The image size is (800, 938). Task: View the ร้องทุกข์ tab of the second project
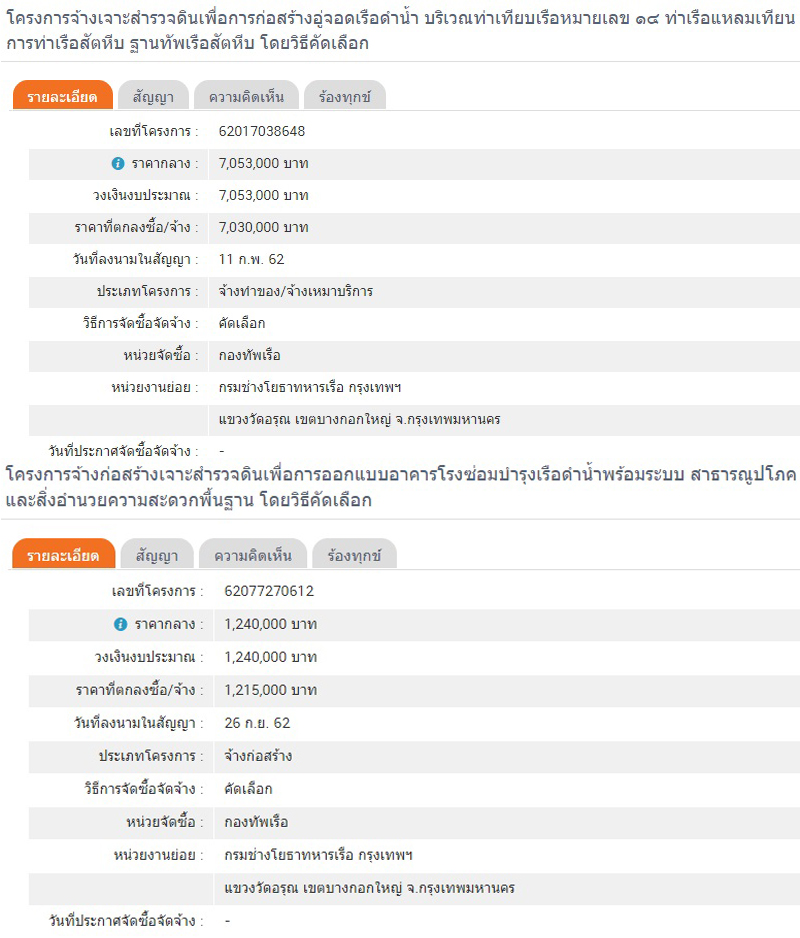[352, 555]
